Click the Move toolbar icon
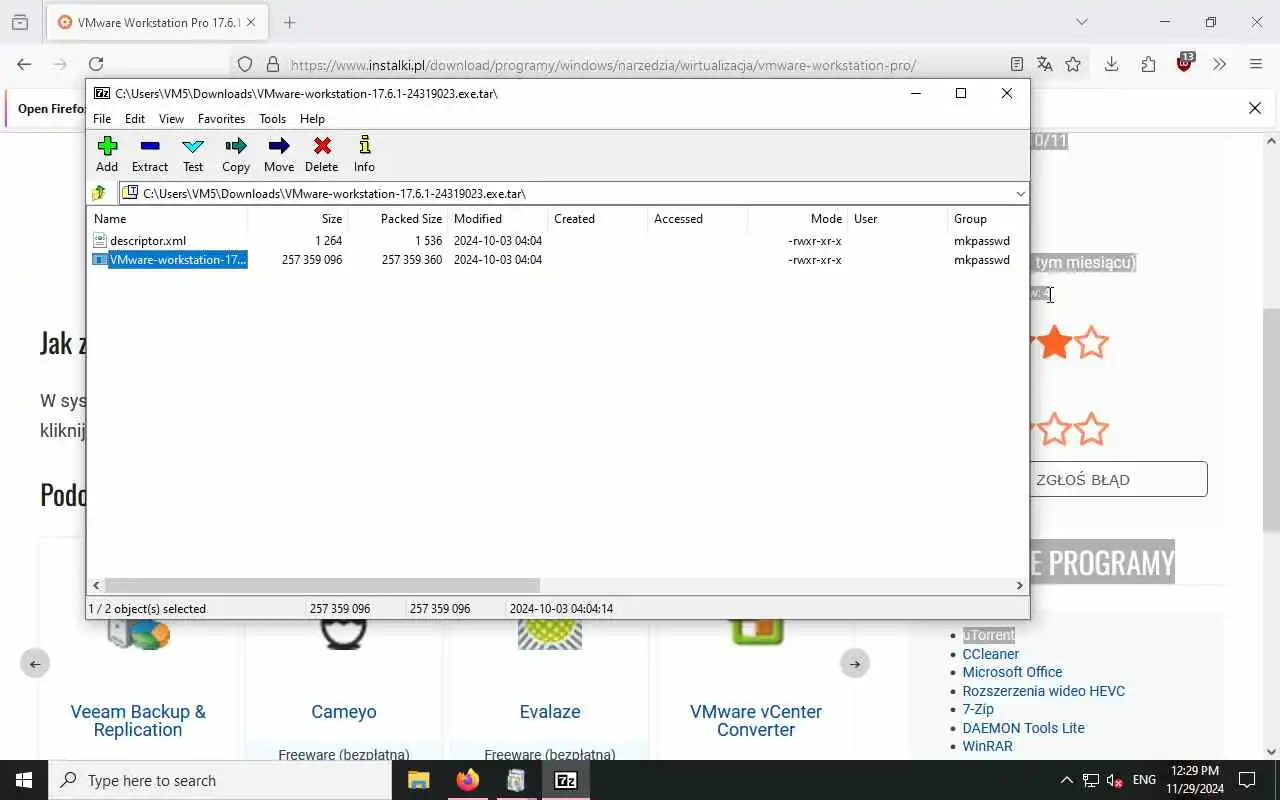Viewport: 1280px width, 800px height. (279, 154)
